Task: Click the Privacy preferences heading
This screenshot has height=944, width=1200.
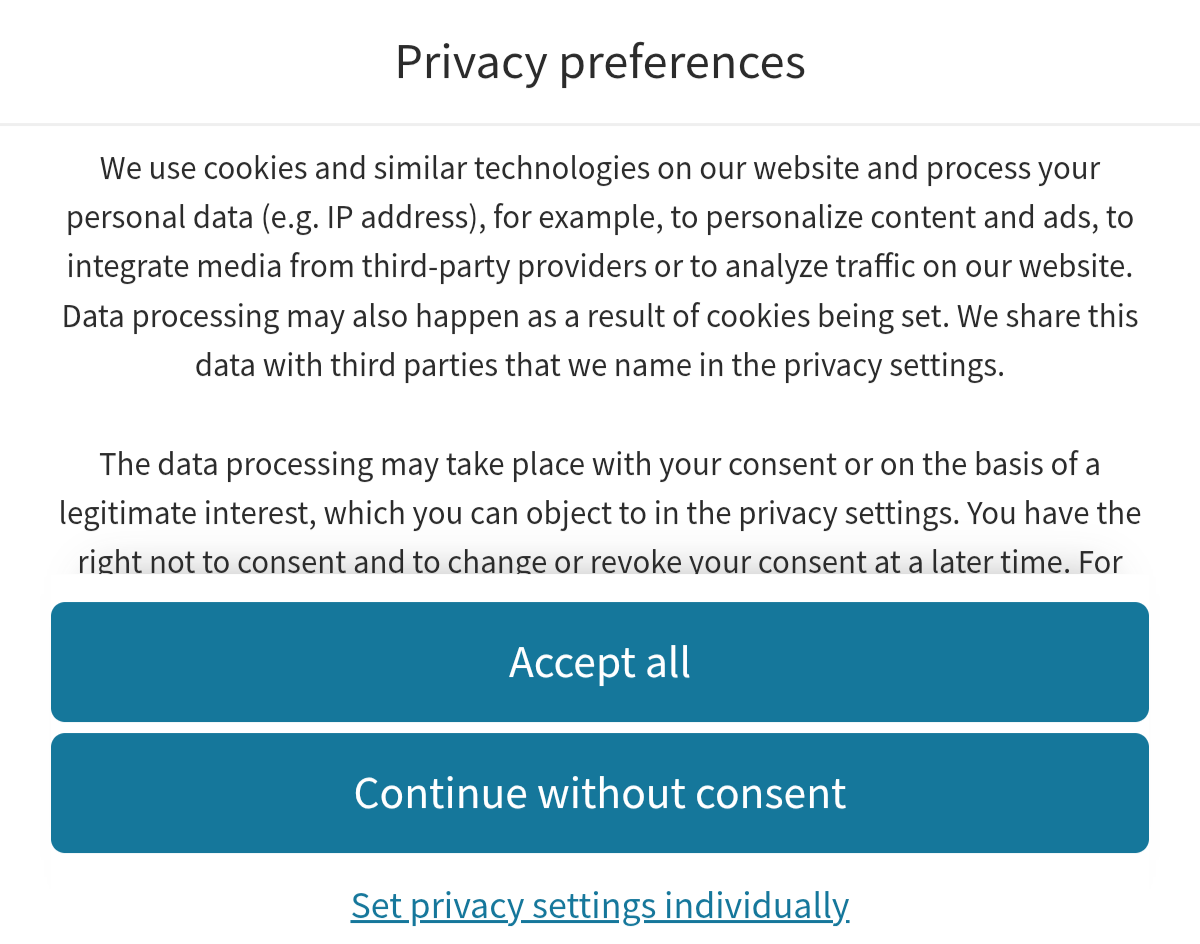Action: coord(600,62)
